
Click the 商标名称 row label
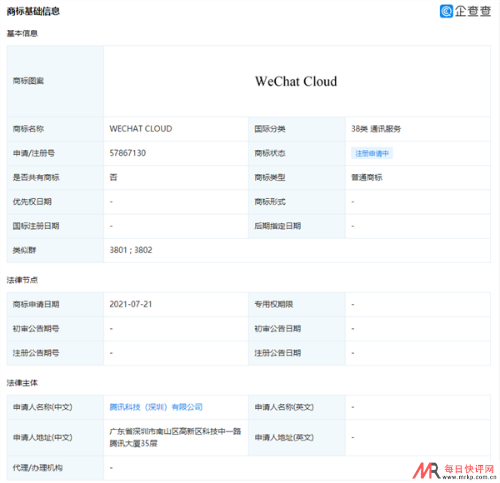(28, 129)
